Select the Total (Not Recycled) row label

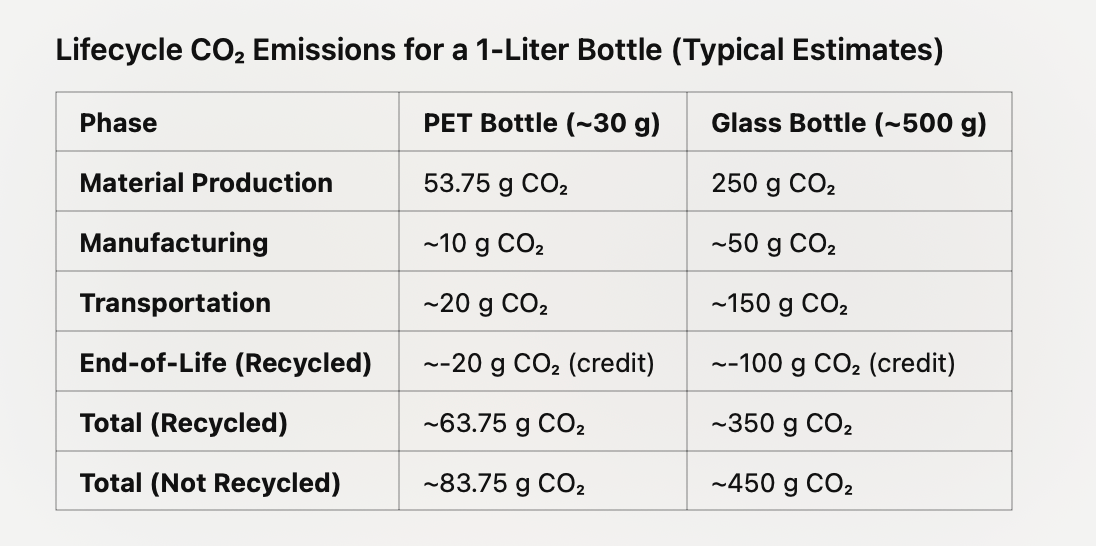(x=210, y=483)
